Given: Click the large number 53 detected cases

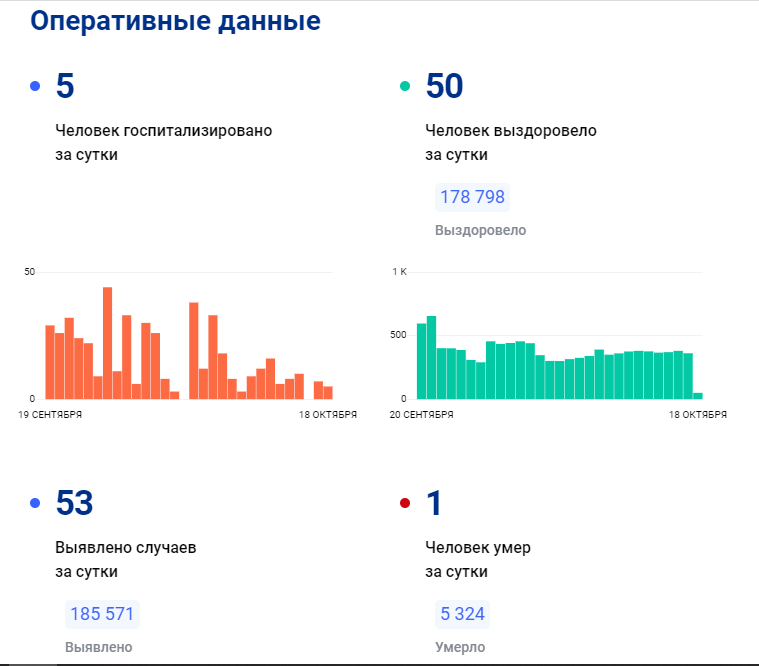Looking at the screenshot, I should tap(74, 503).
